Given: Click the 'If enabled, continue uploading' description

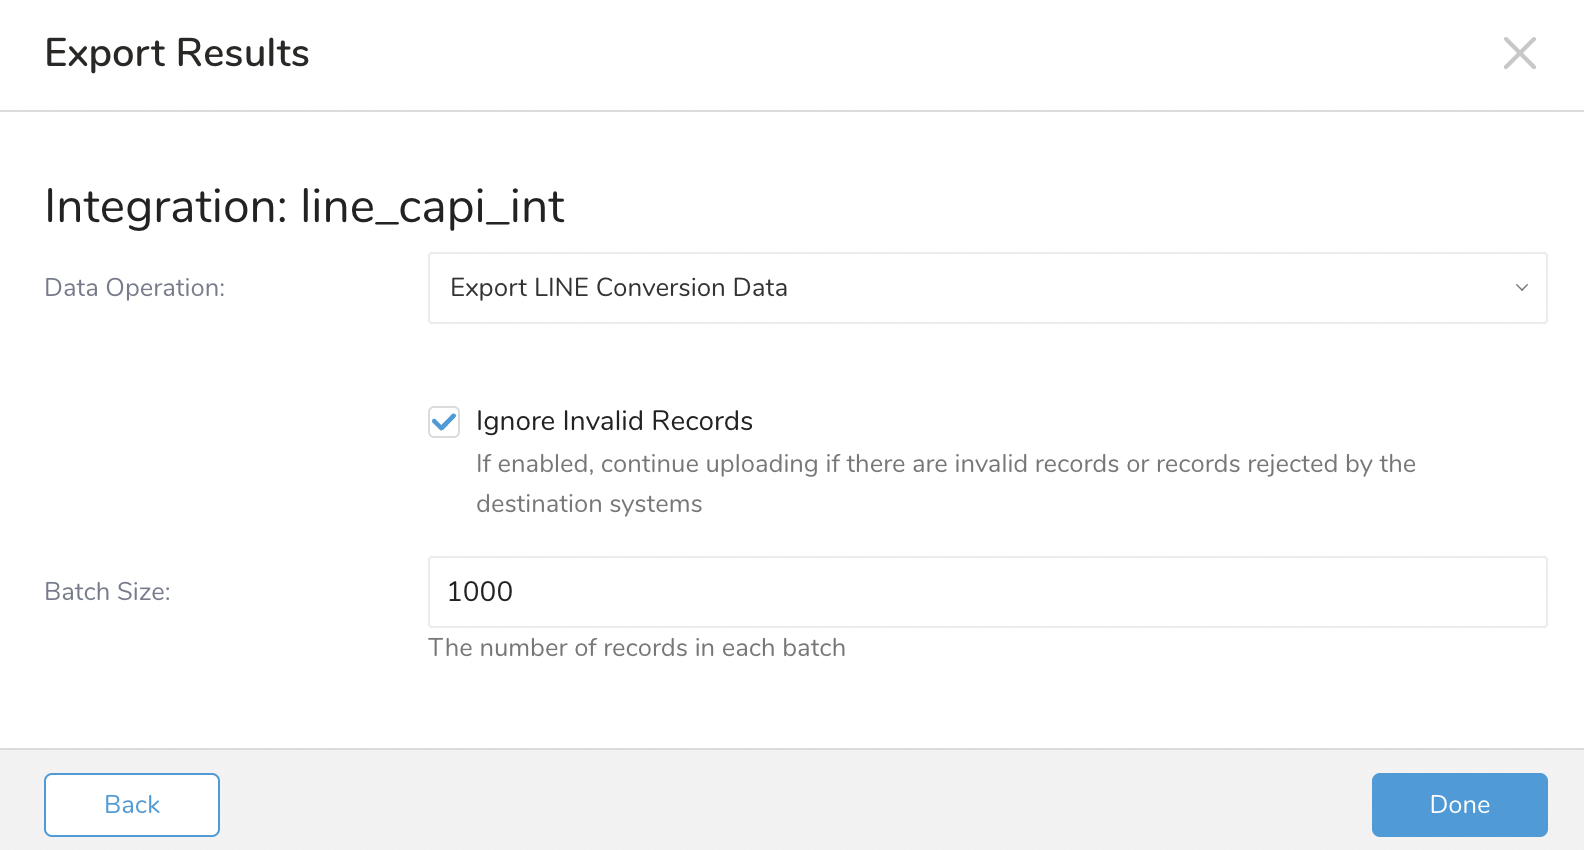Looking at the screenshot, I should (x=945, y=464).
